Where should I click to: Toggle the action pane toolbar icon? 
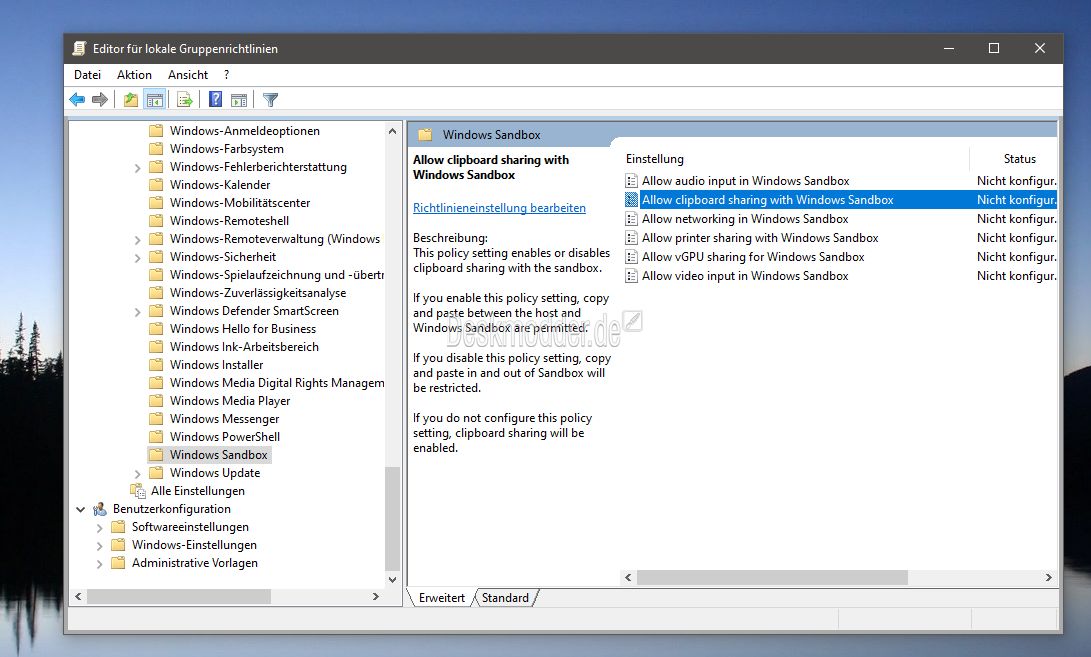[x=239, y=100]
